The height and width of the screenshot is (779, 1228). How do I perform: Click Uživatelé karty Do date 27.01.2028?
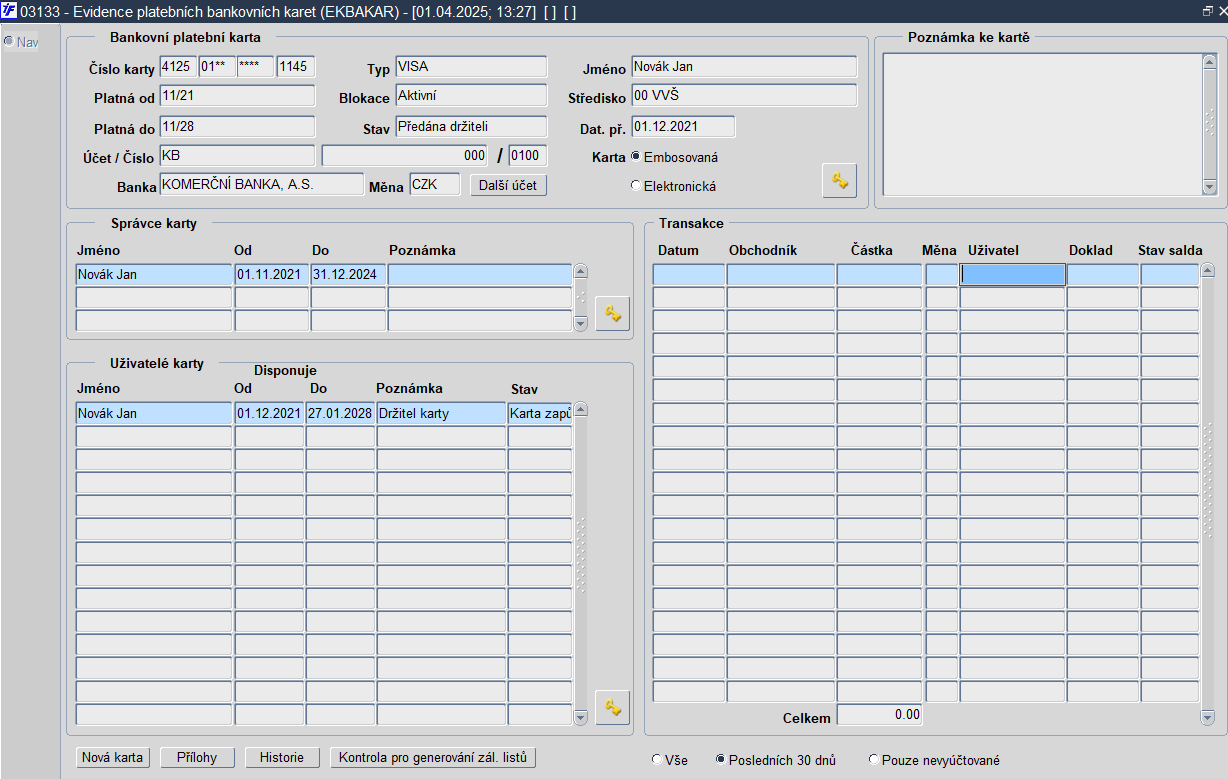click(x=340, y=413)
